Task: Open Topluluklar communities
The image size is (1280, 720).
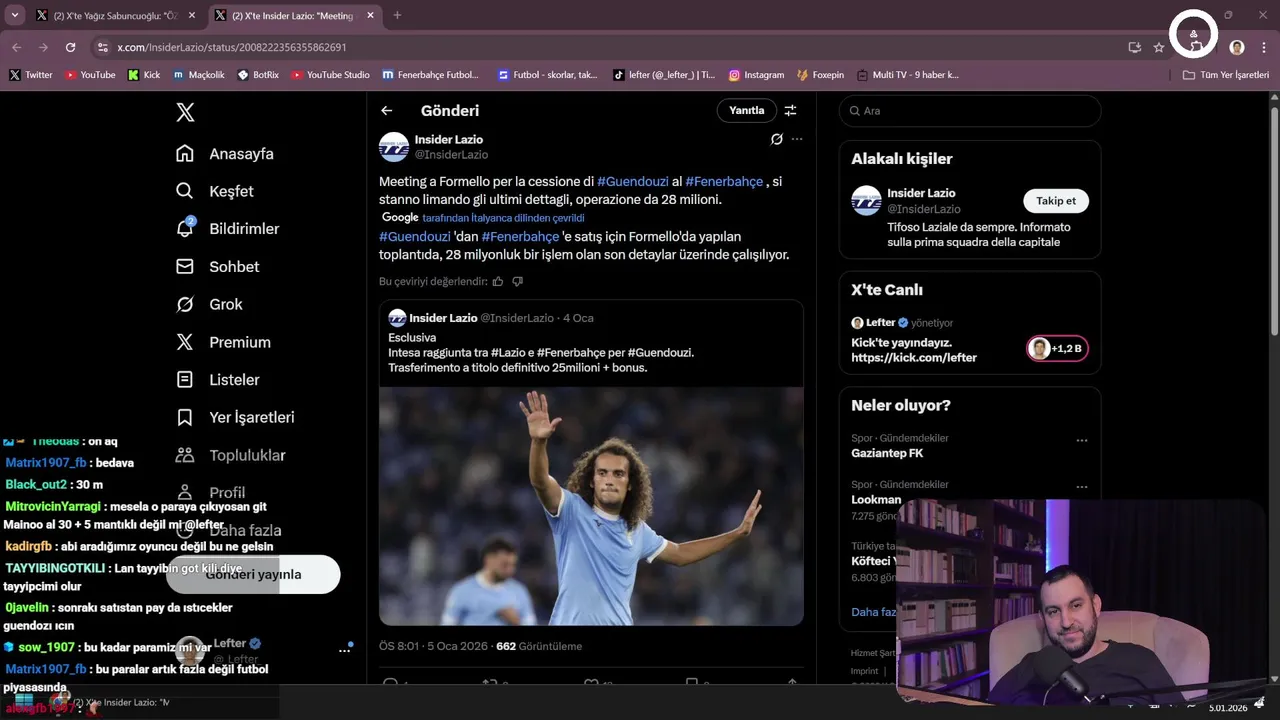Action: click(231, 455)
